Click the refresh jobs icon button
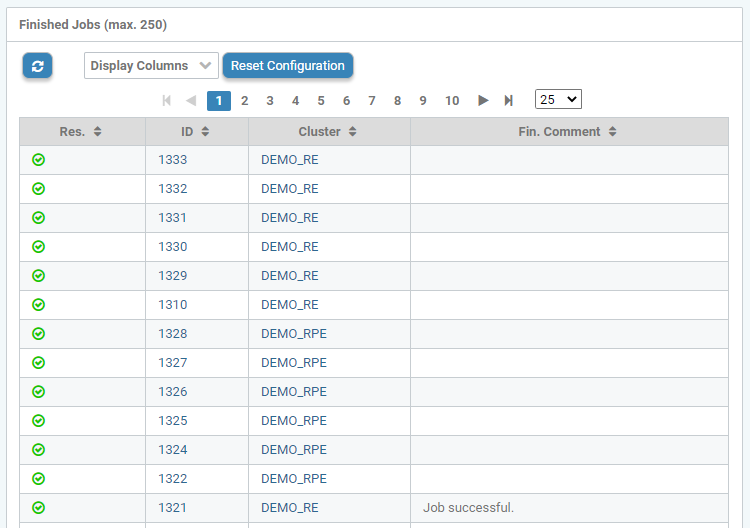The height and width of the screenshot is (528, 750). tap(38, 66)
